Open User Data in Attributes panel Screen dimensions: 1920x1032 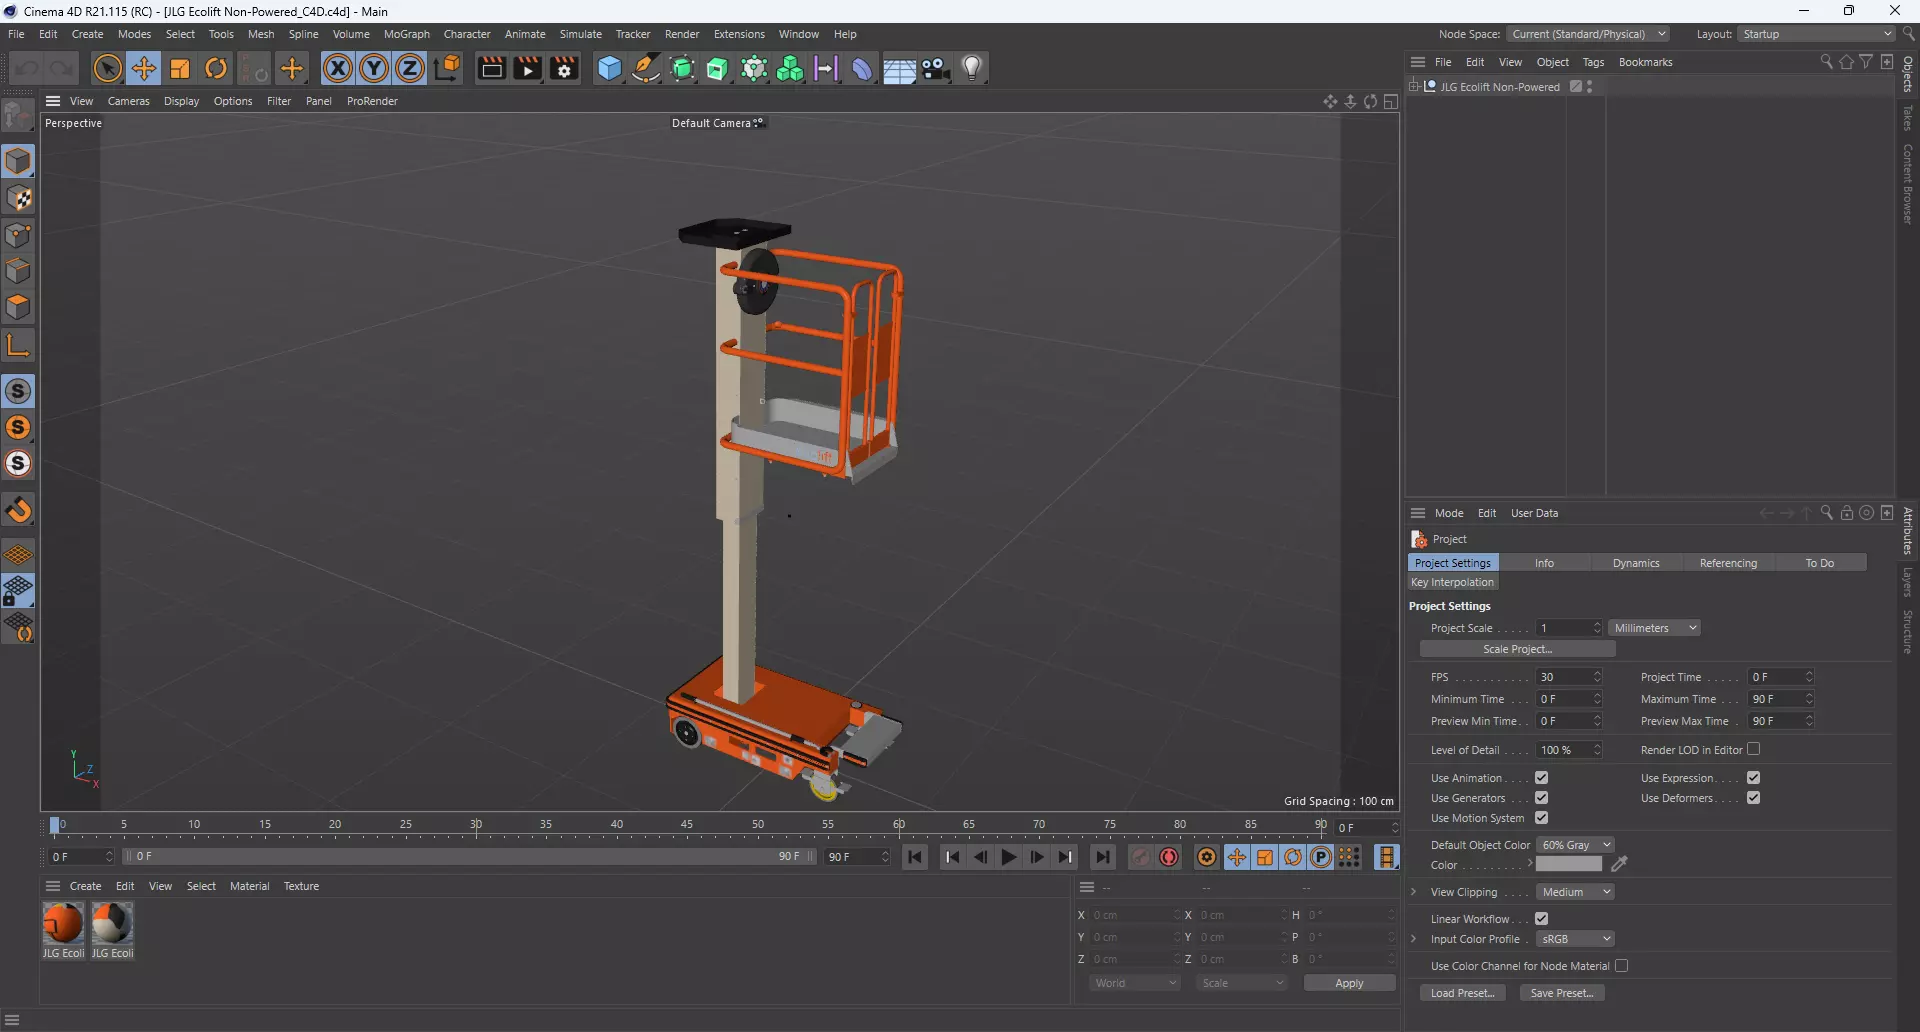point(1534,513)
